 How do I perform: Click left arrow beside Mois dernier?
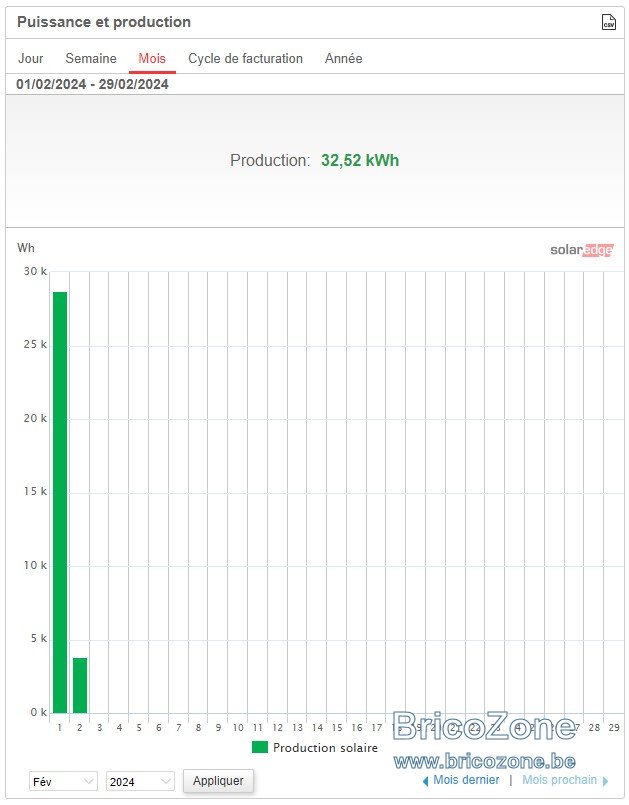(425, 781)
